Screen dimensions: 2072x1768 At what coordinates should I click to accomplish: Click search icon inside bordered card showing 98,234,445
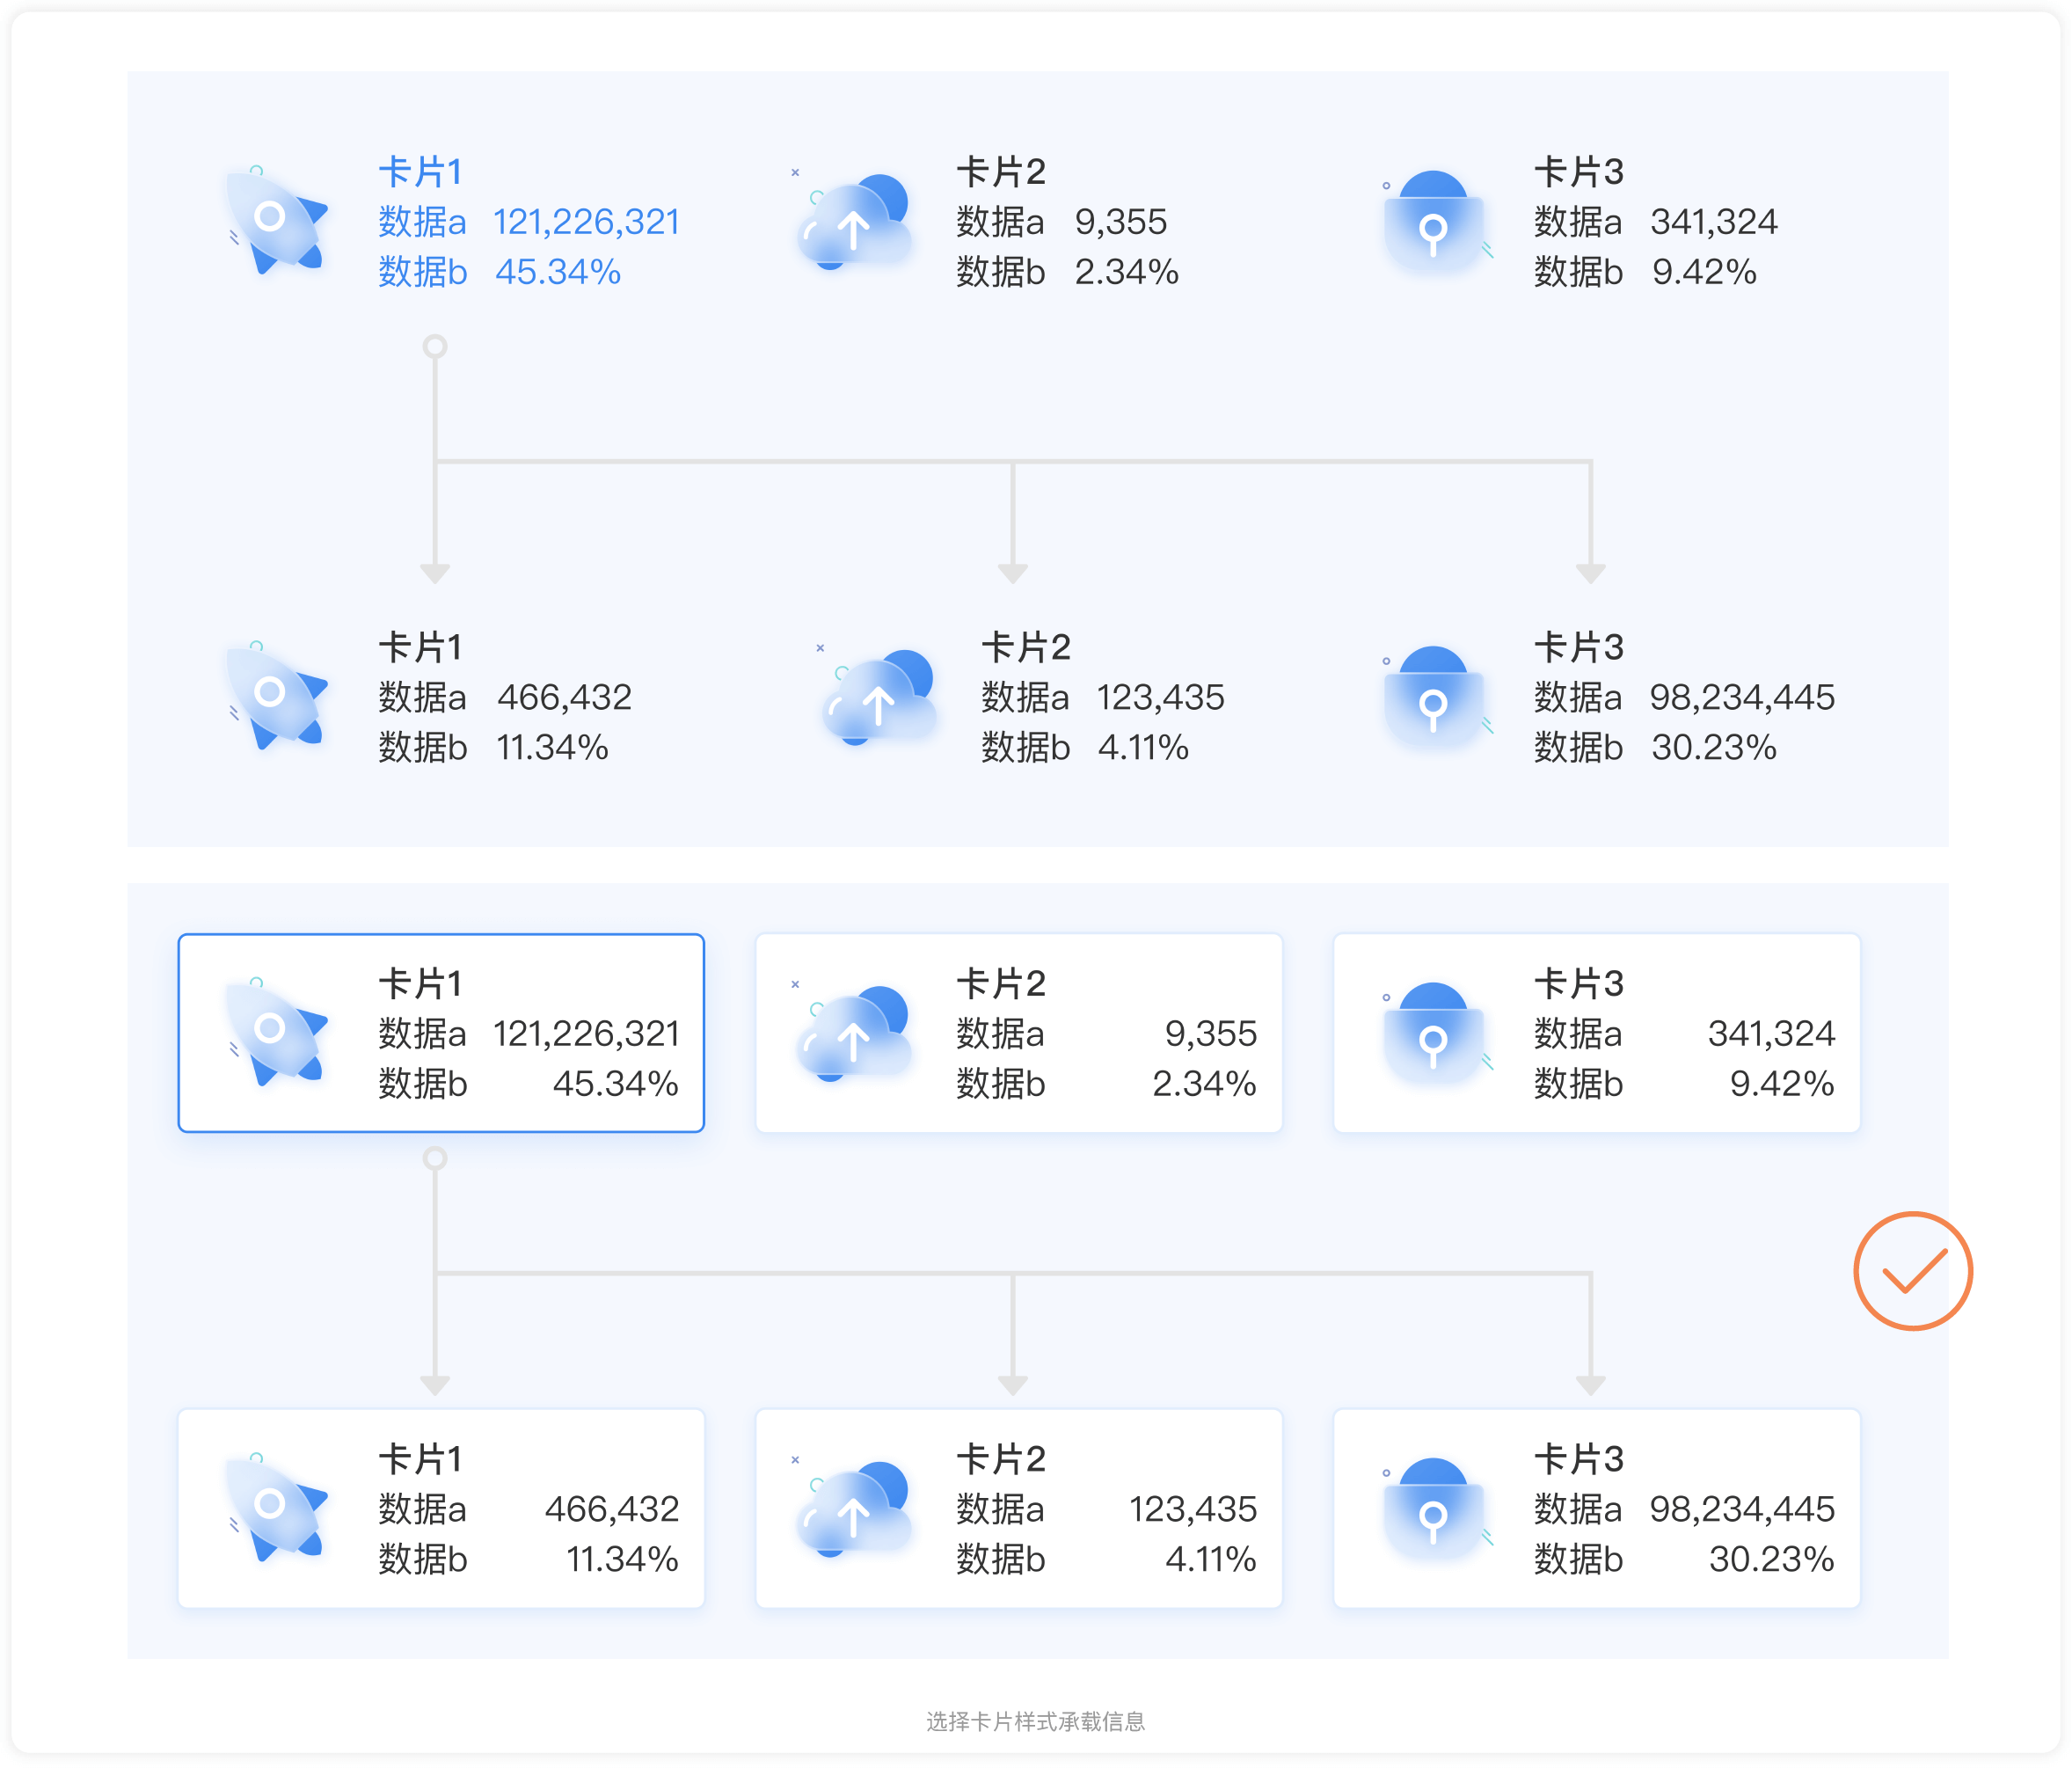pos(1433,1509)
